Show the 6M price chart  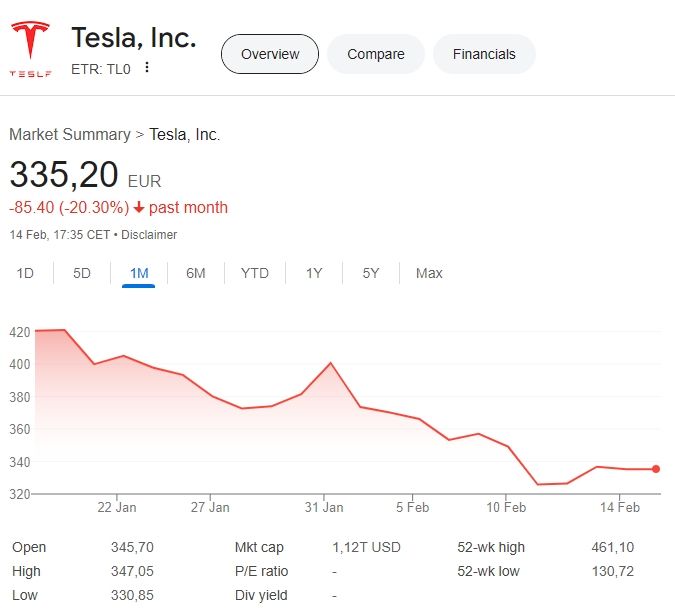[196, 273]
